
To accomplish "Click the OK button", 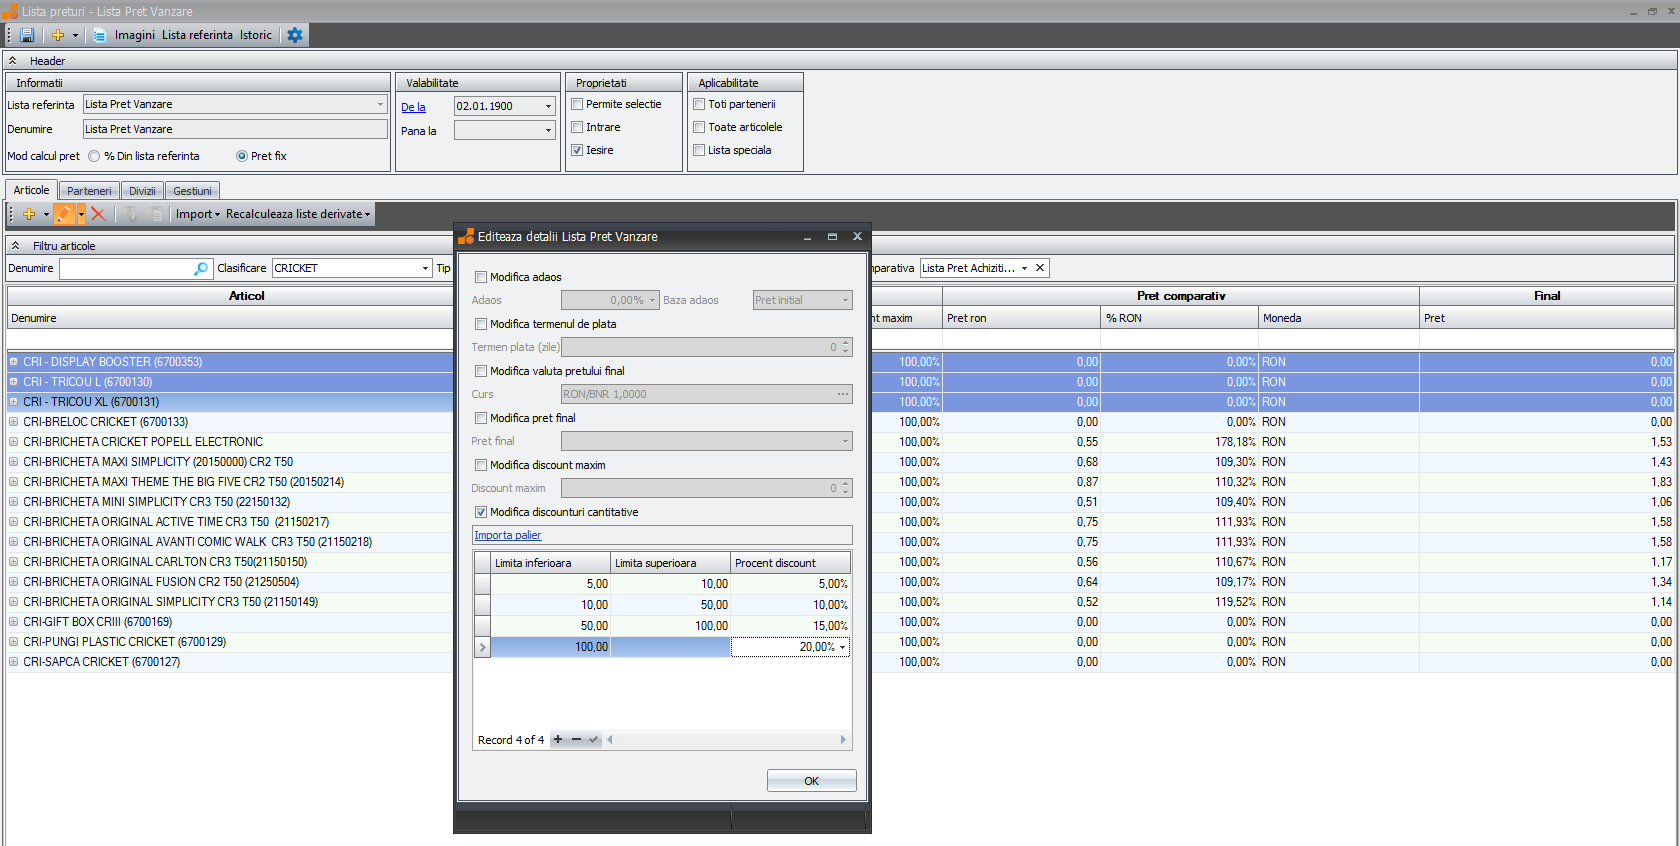I will coord(811,781).
